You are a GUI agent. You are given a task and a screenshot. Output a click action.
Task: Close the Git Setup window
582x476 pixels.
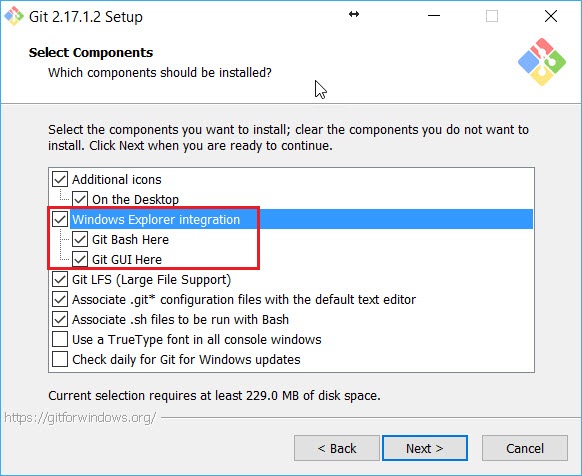pos(551,16)
